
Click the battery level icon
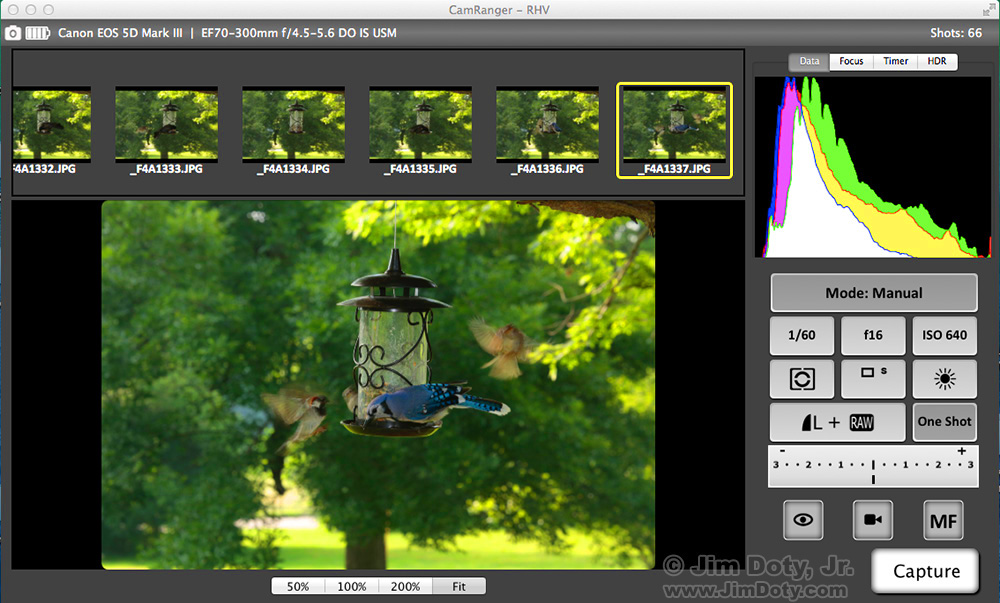(x=38, y=33)
